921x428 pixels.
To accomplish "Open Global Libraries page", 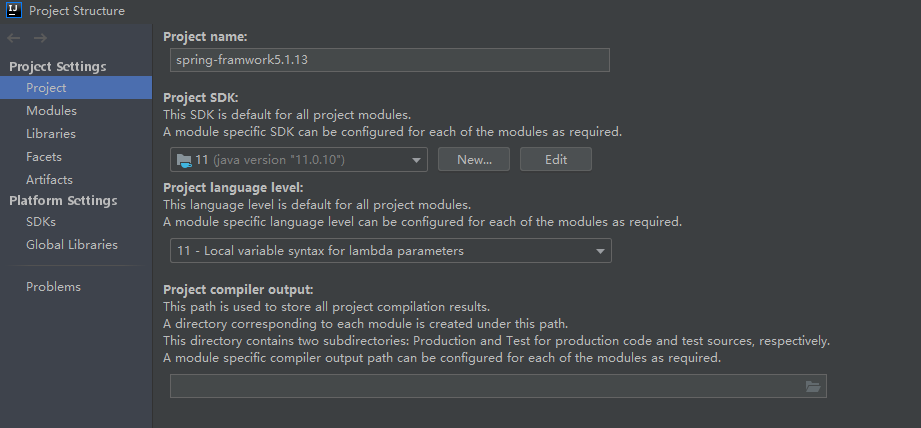I will [72, 245].
